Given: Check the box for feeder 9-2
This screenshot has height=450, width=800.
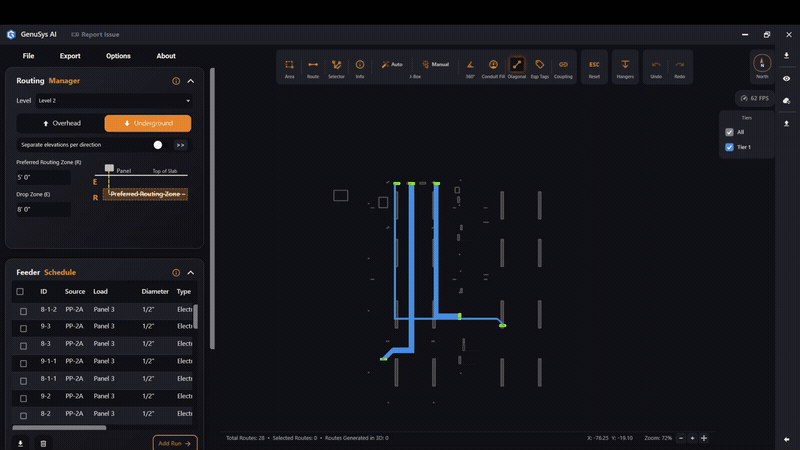Looking at the screenshot, I should 23,398.
